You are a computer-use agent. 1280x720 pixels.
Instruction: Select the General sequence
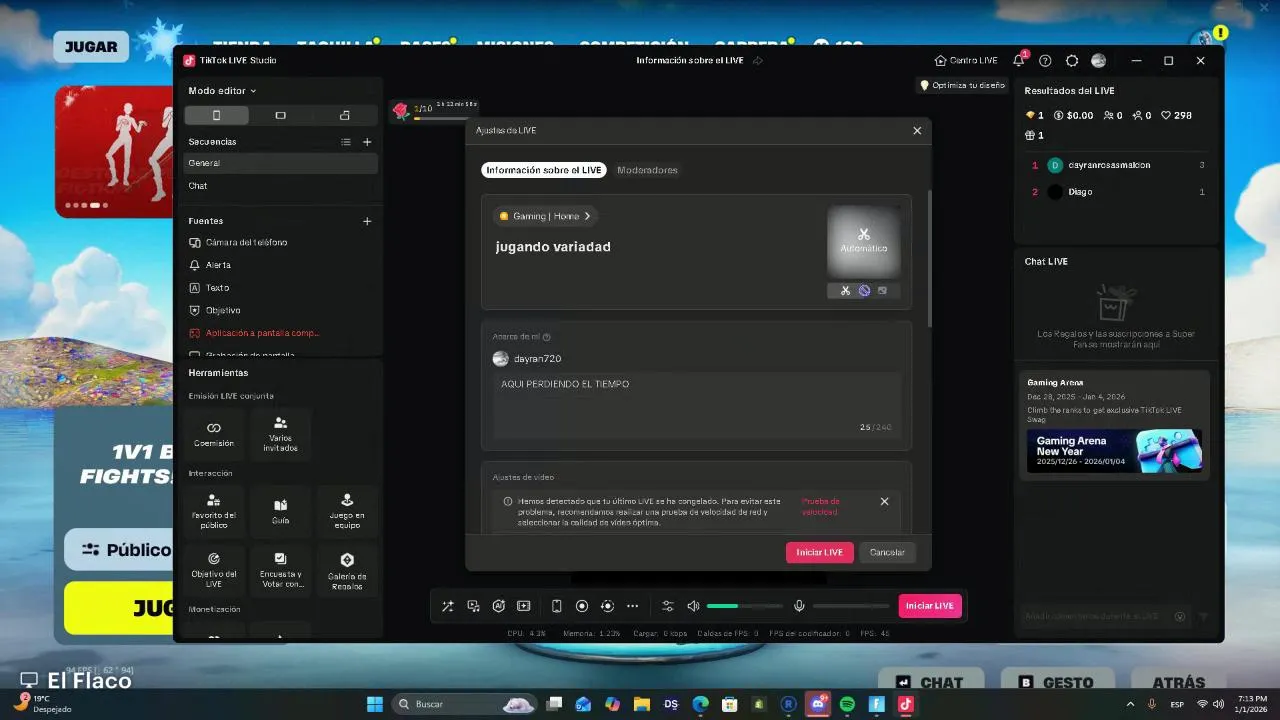tap(281, 163)
